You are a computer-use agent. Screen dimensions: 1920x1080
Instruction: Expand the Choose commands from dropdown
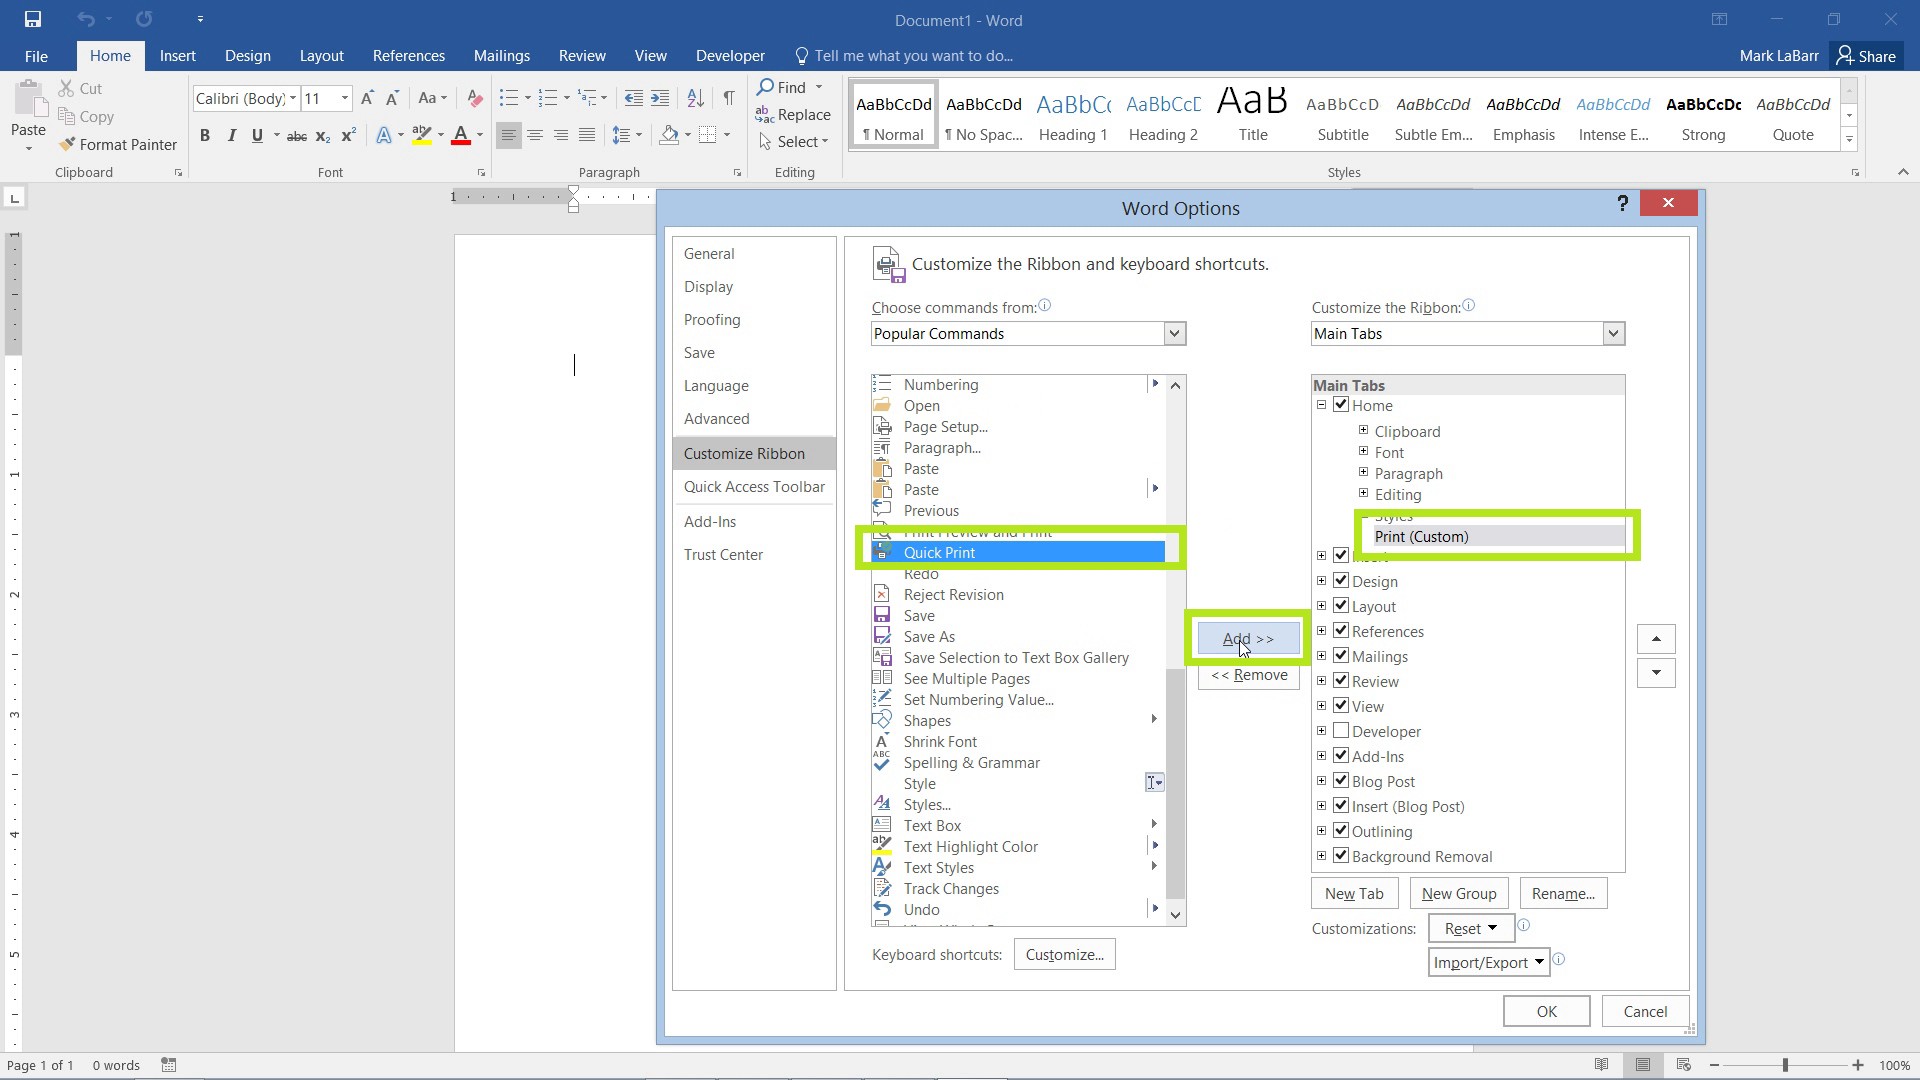pyautogui.click(x=1175, y=334)
